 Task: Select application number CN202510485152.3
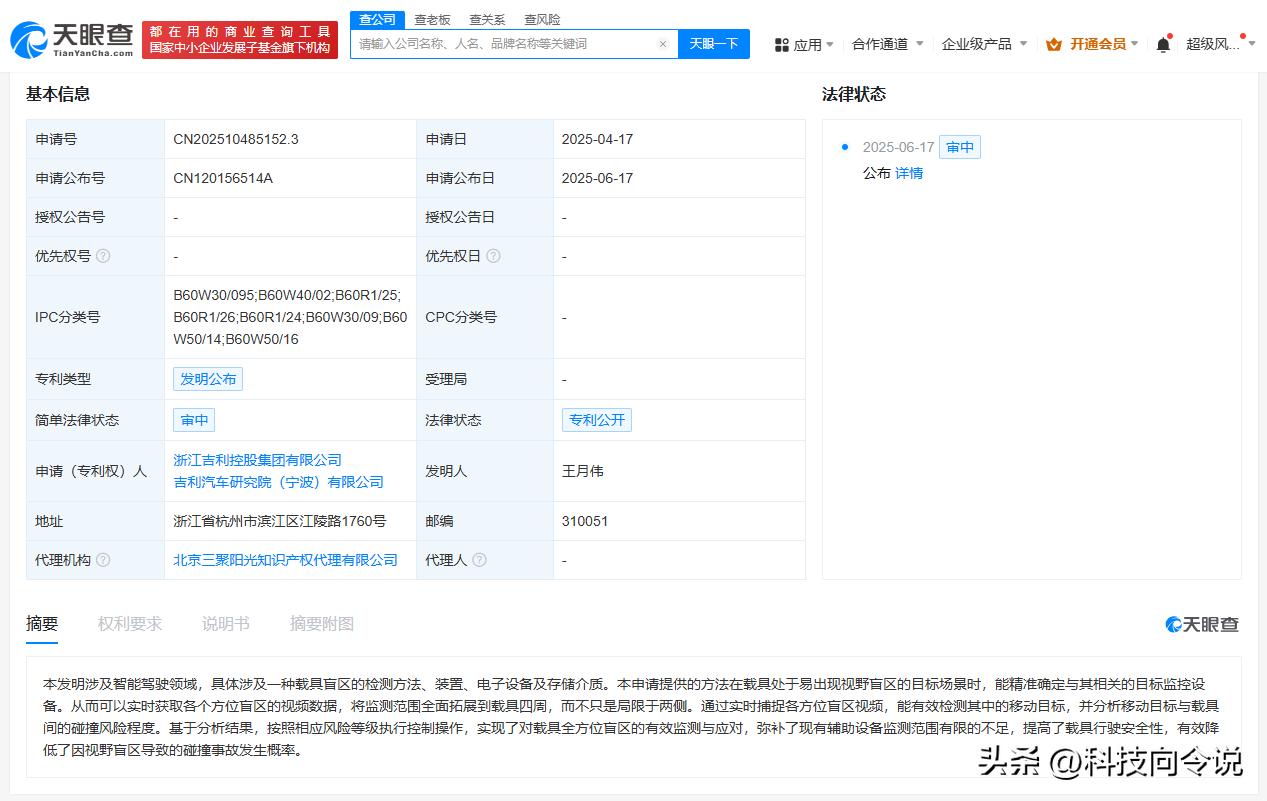[x=236, y=139]
